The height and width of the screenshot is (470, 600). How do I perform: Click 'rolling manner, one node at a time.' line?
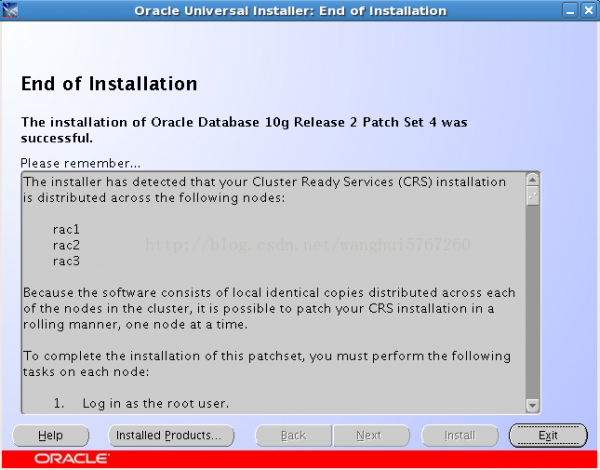coord(135,325)
